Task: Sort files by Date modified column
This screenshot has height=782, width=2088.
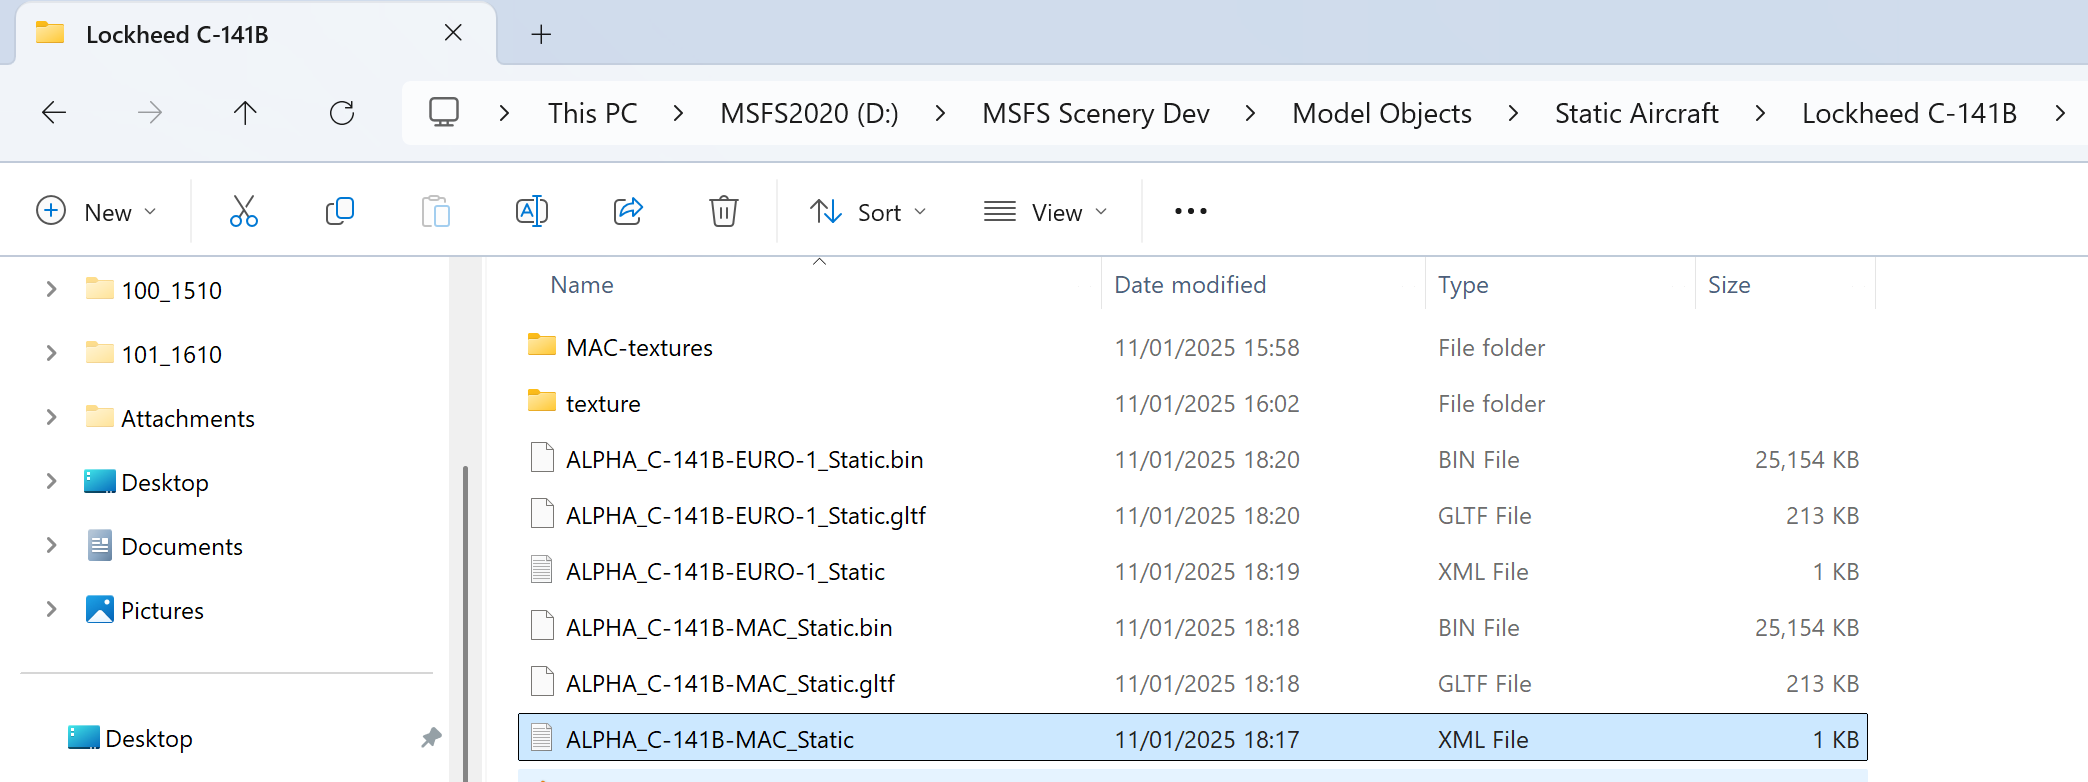Action: coord(1190,285)
